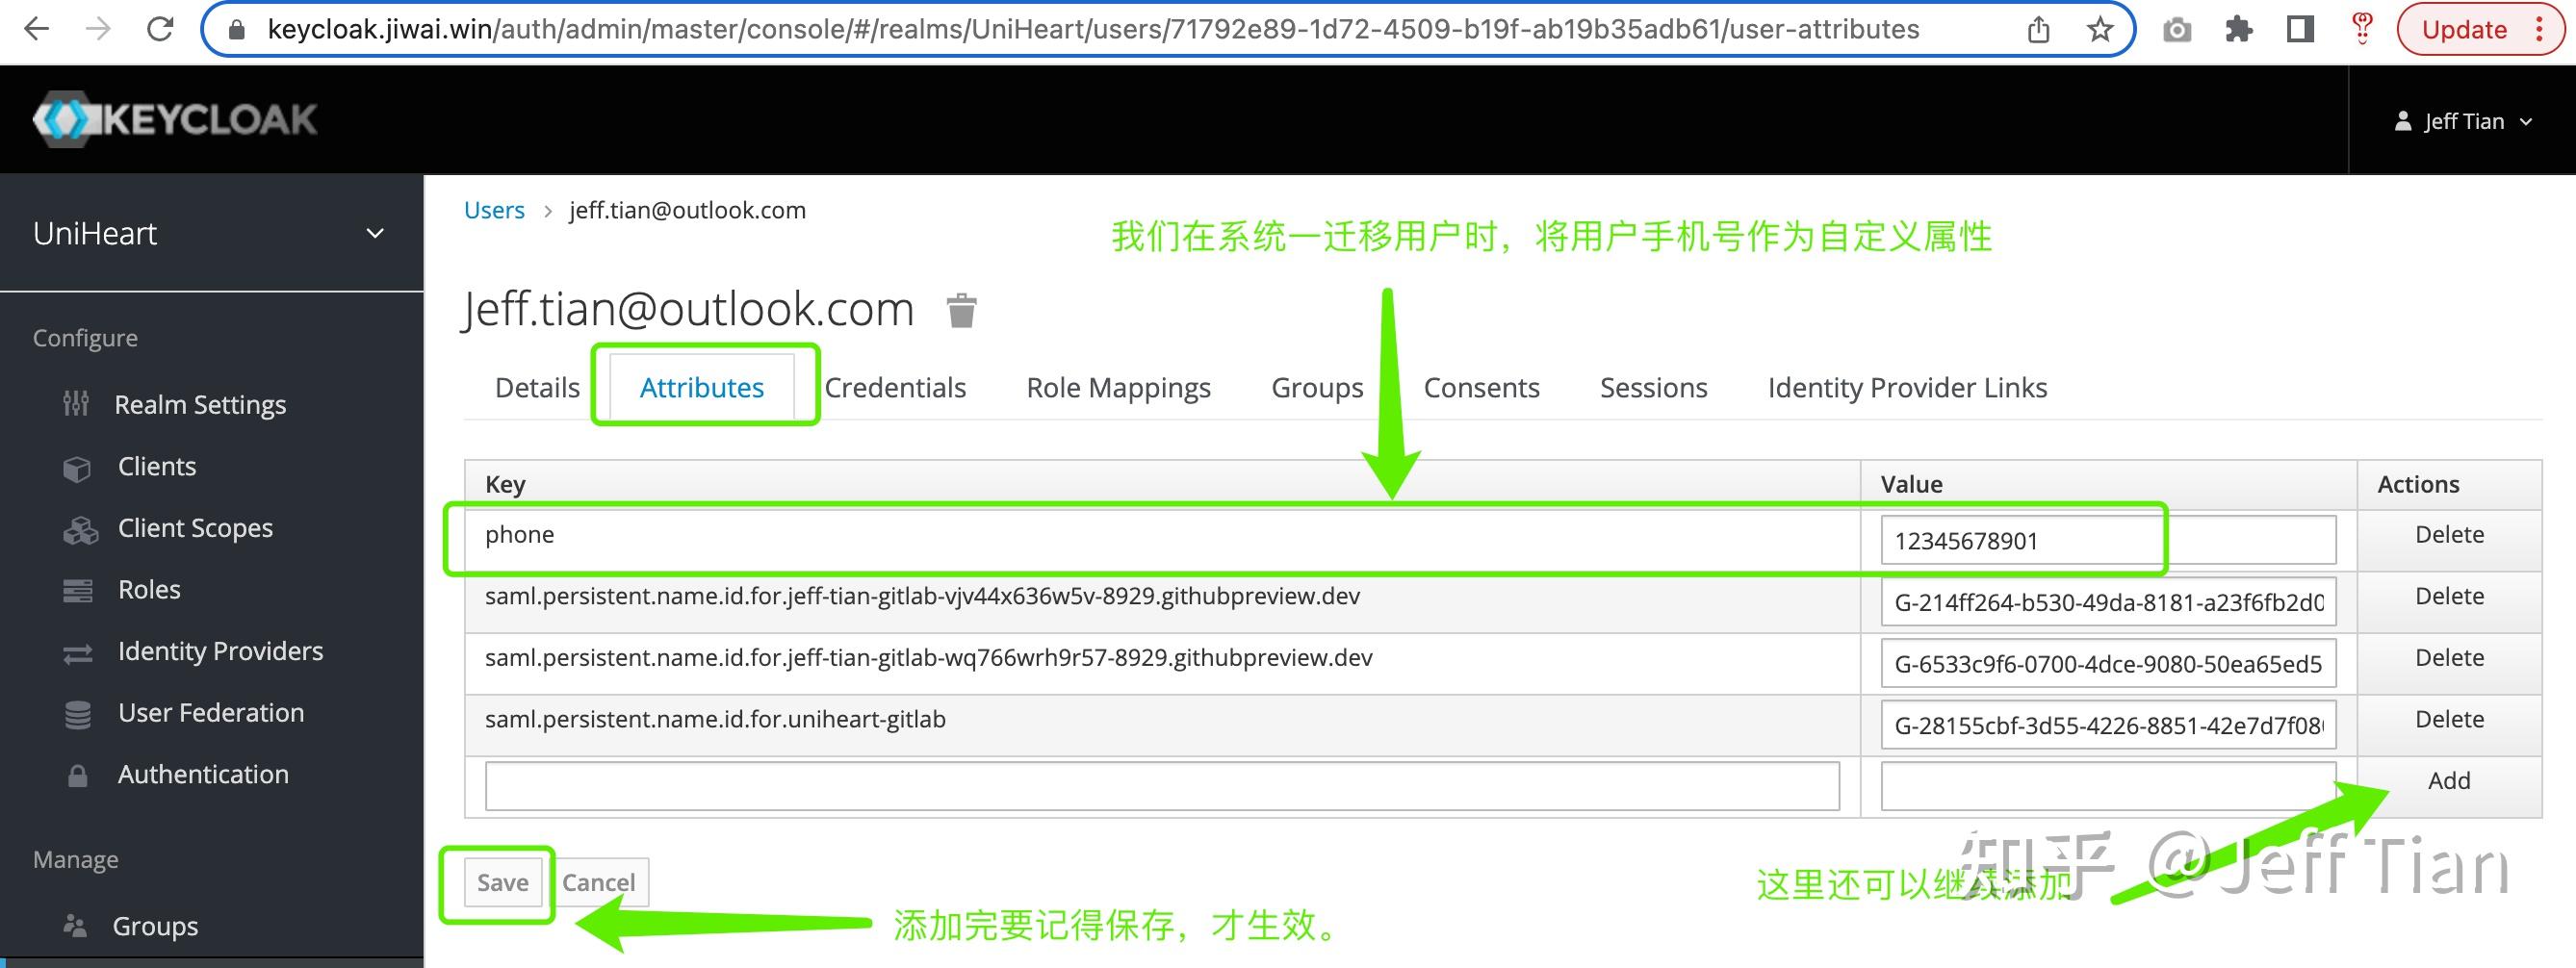Viewport: 2576px width, 968px height.
Task: Open Chrome's three-dot options menu
Action: [x=2546, y=29]
